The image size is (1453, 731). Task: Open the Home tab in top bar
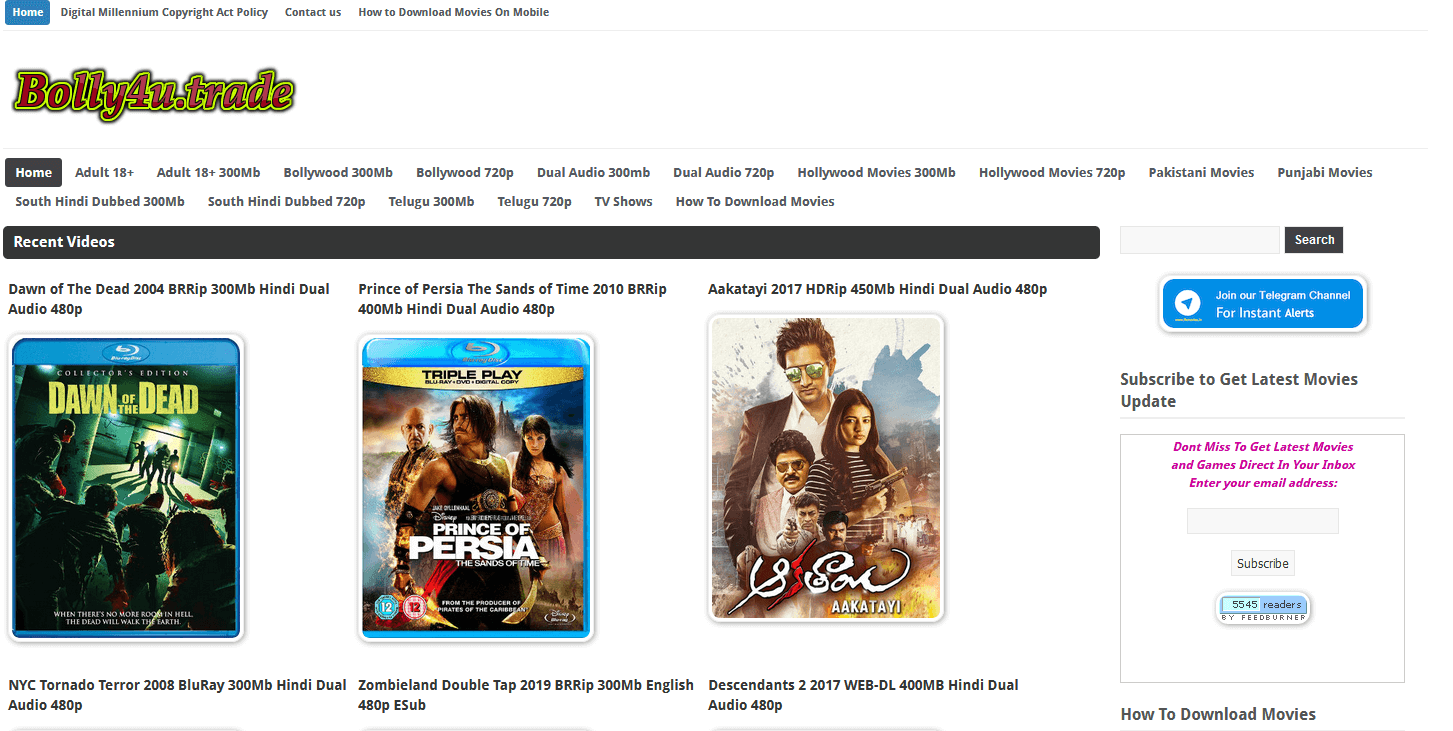tap(28, 12)
